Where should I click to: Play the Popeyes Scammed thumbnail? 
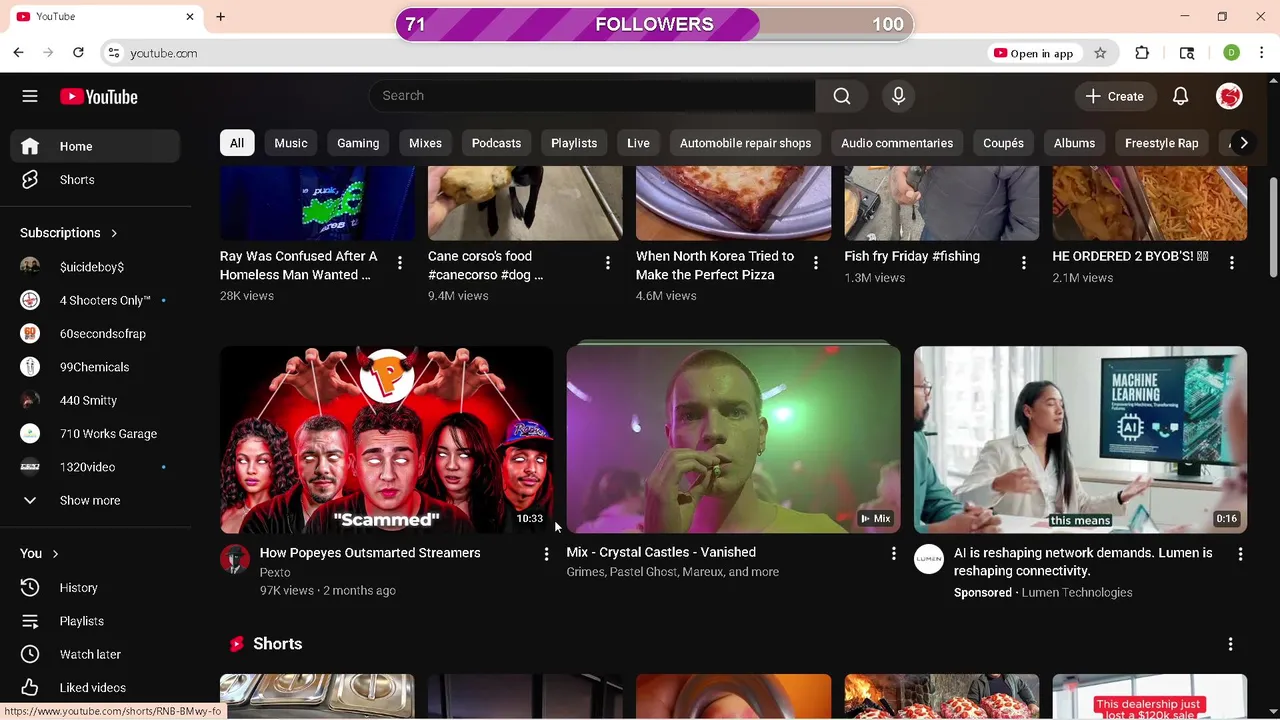tap(386, 439)
